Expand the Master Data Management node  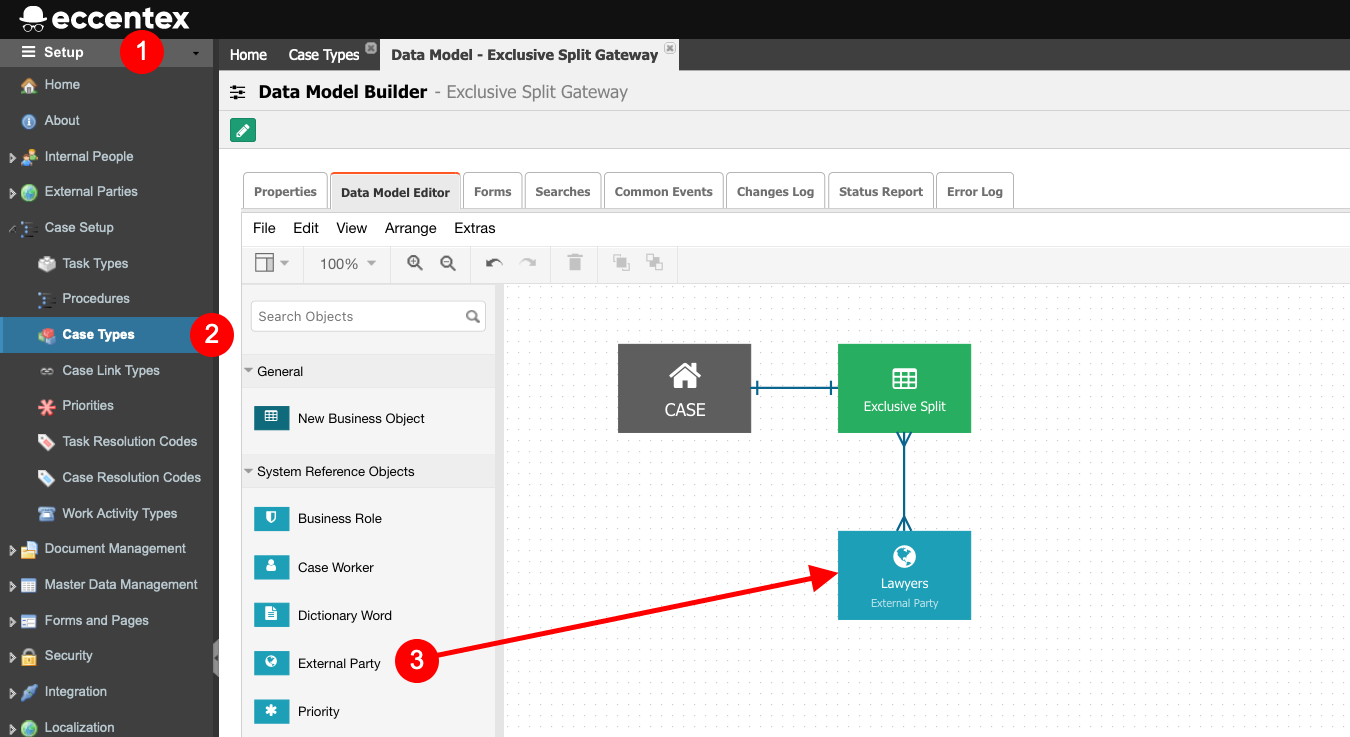(12, 586)
